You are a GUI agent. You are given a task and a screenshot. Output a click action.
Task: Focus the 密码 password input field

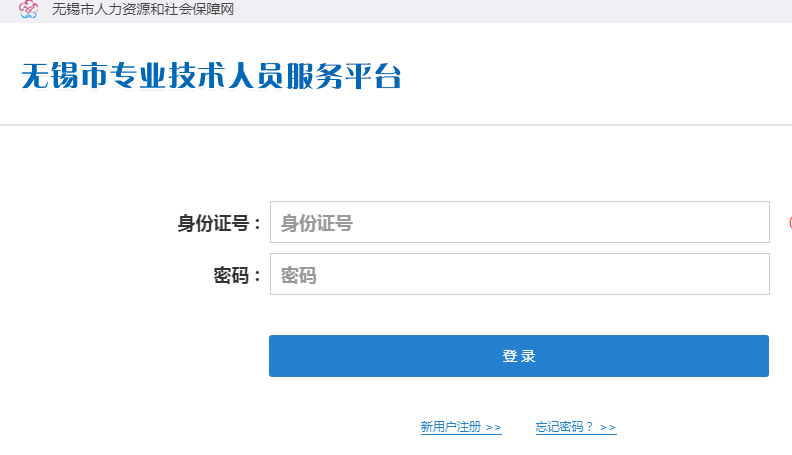click(x=520, y=274)
